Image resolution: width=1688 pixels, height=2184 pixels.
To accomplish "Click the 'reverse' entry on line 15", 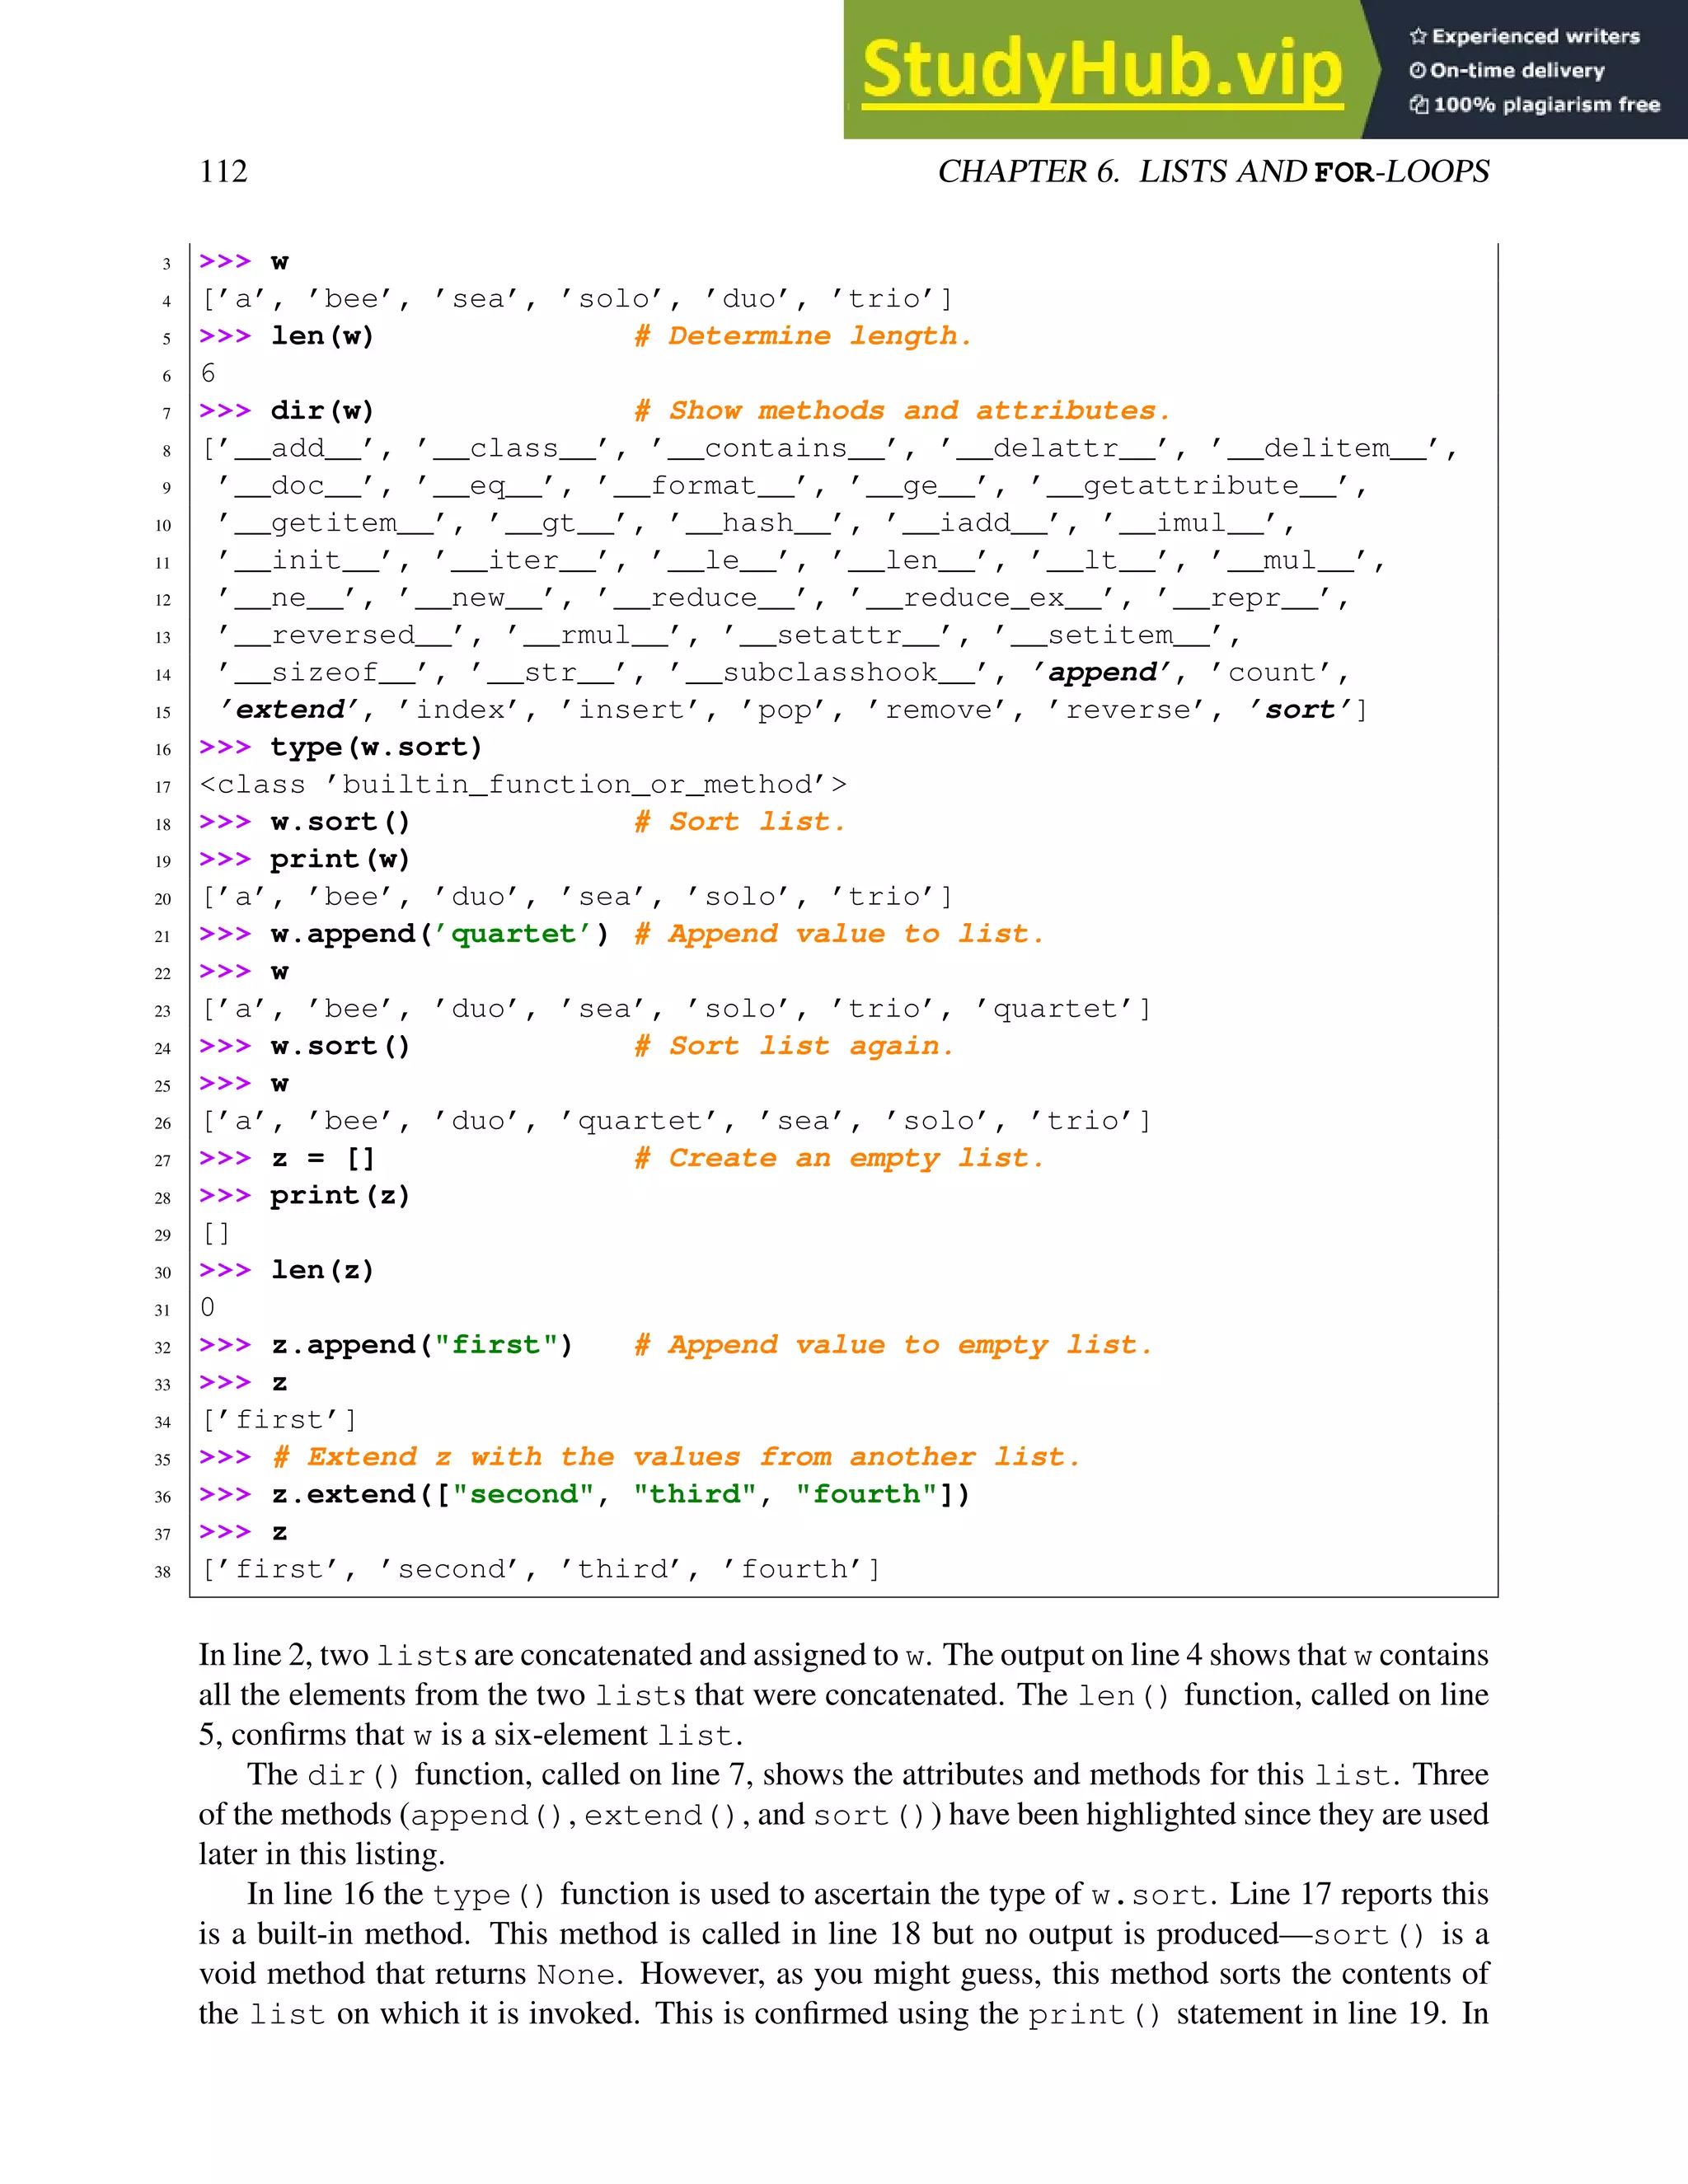I will point(1128,710).
